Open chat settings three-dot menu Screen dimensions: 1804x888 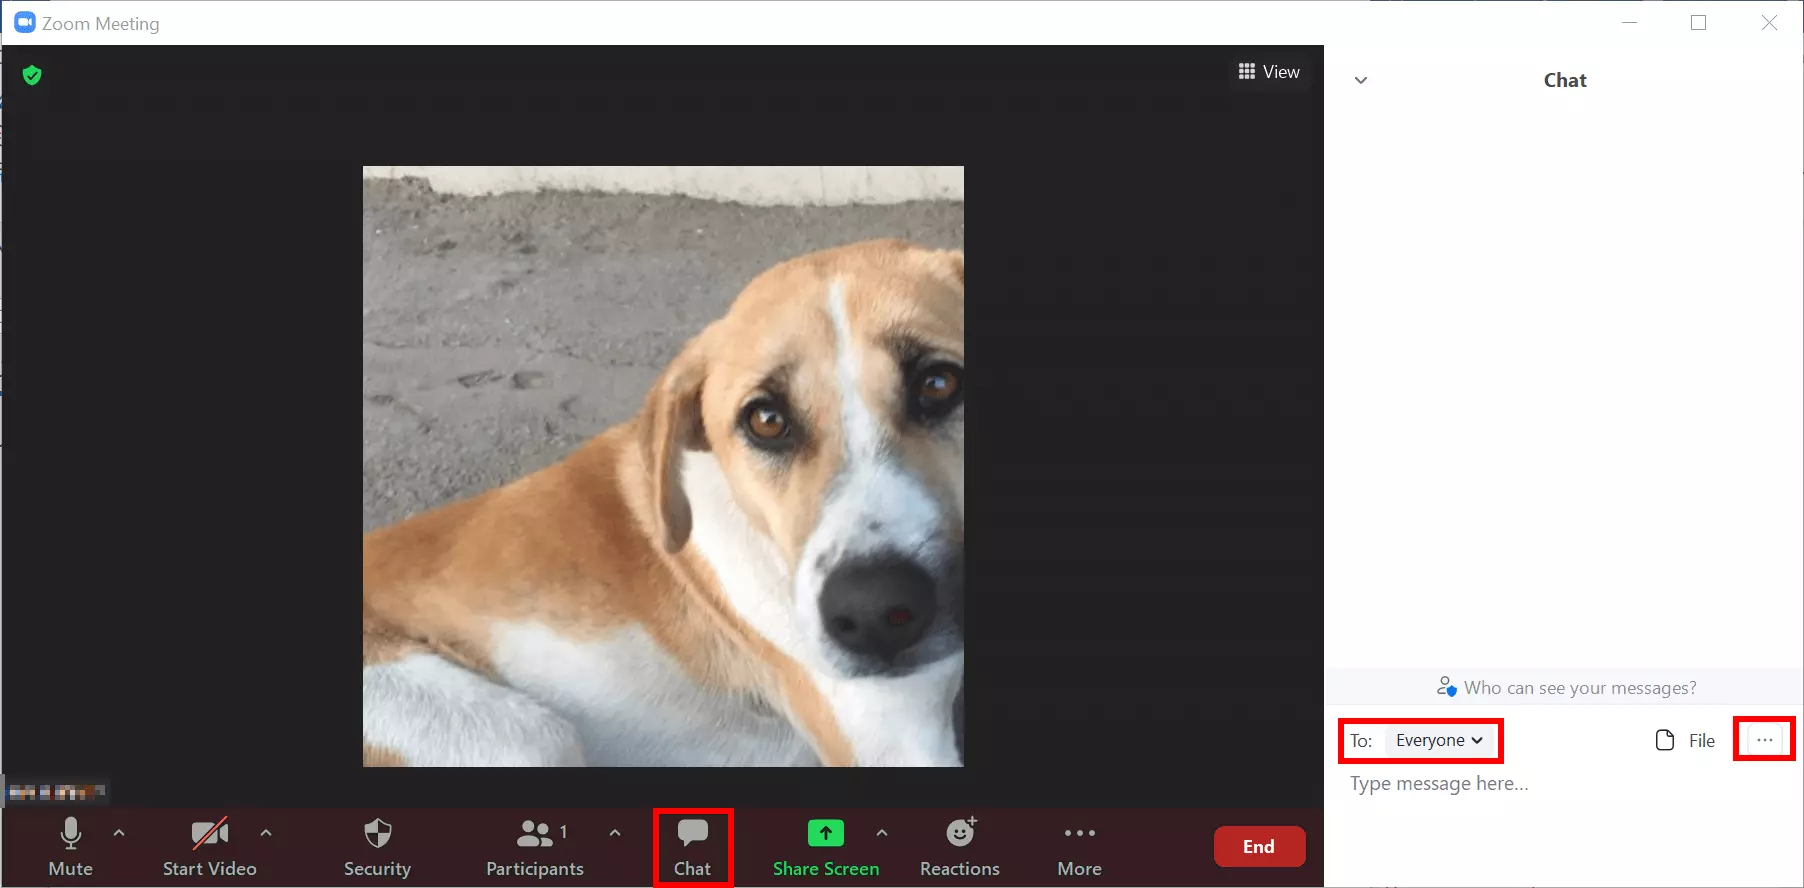click(1764, 740)
